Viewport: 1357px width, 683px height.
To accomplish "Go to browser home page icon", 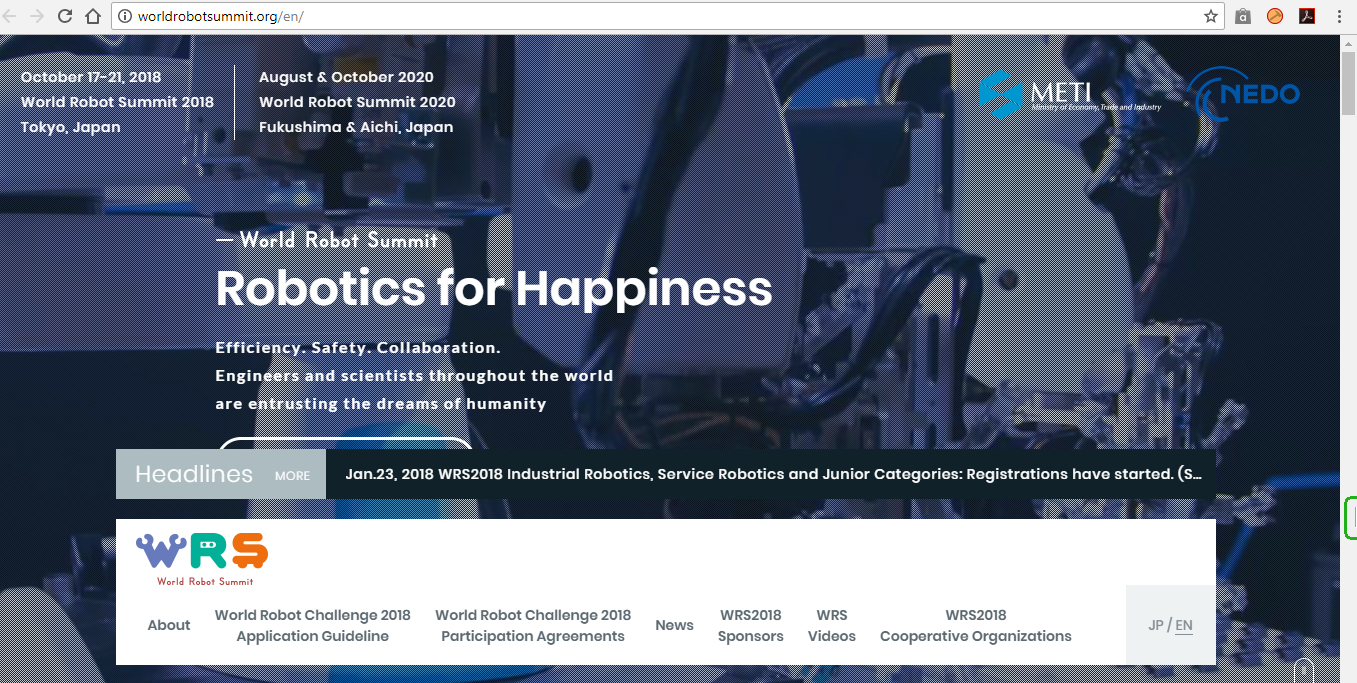I will [92, 16].
